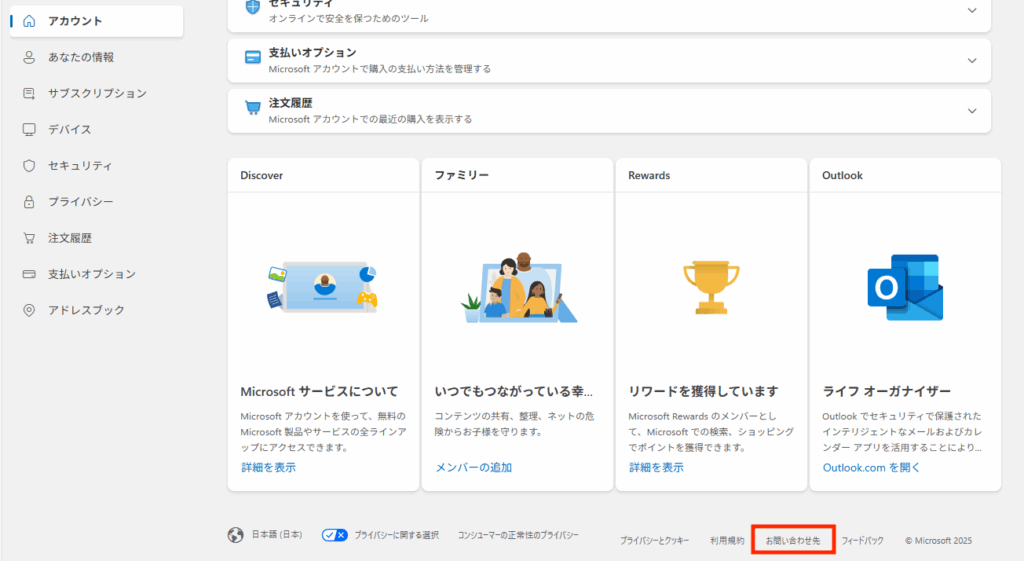The height and width of the screenshot is (561, 1024).
Task: Click the person icon for あなたの情報
Action: (x=29, y=57)
